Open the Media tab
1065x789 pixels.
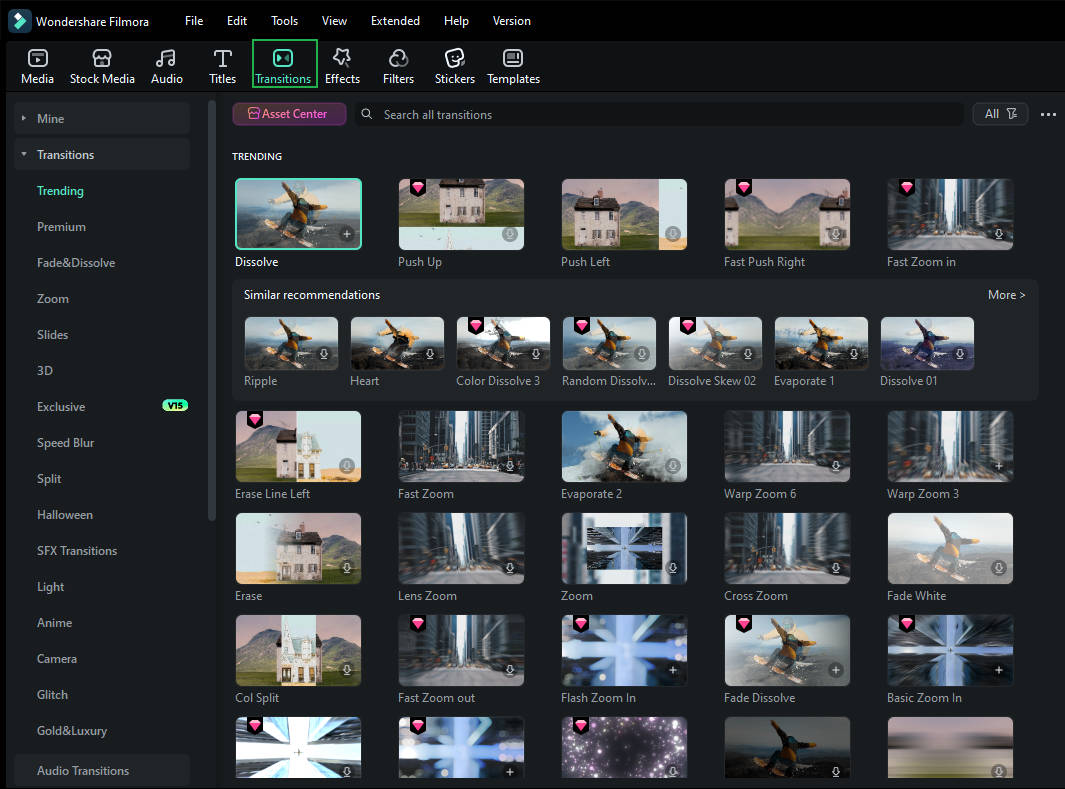(37, 67)
